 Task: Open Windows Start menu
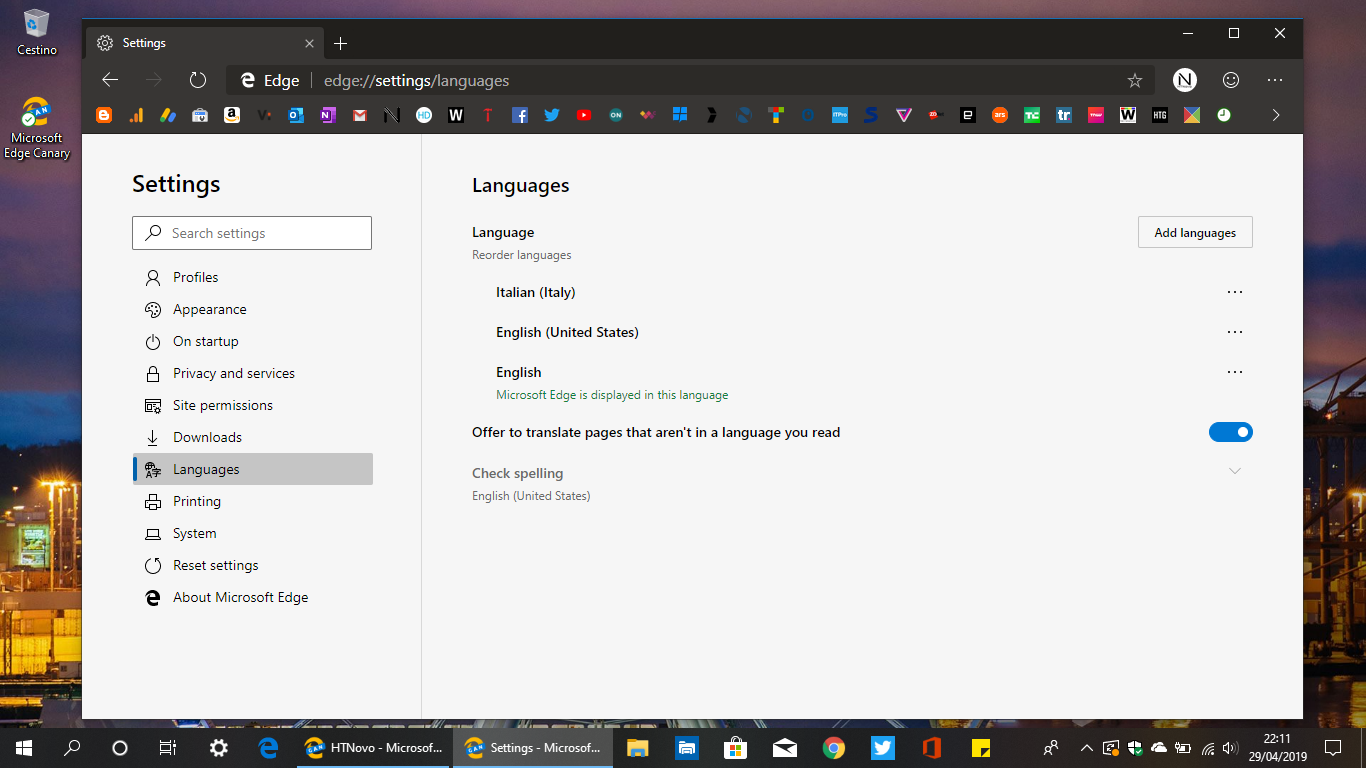24,748
